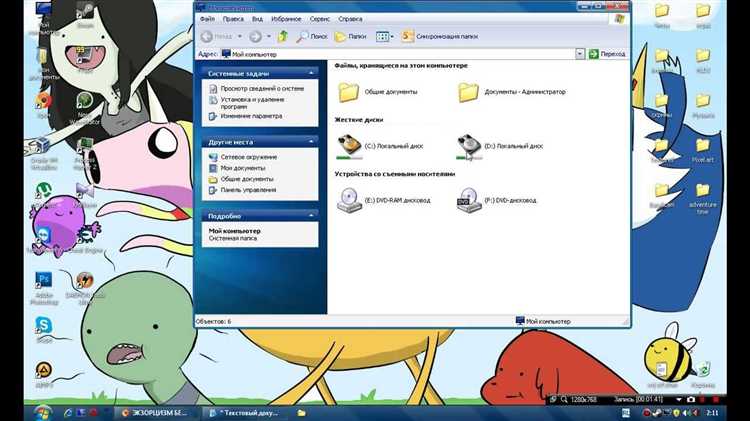Open the Правка menu
The image size is (750, 421).
(233, 19)
